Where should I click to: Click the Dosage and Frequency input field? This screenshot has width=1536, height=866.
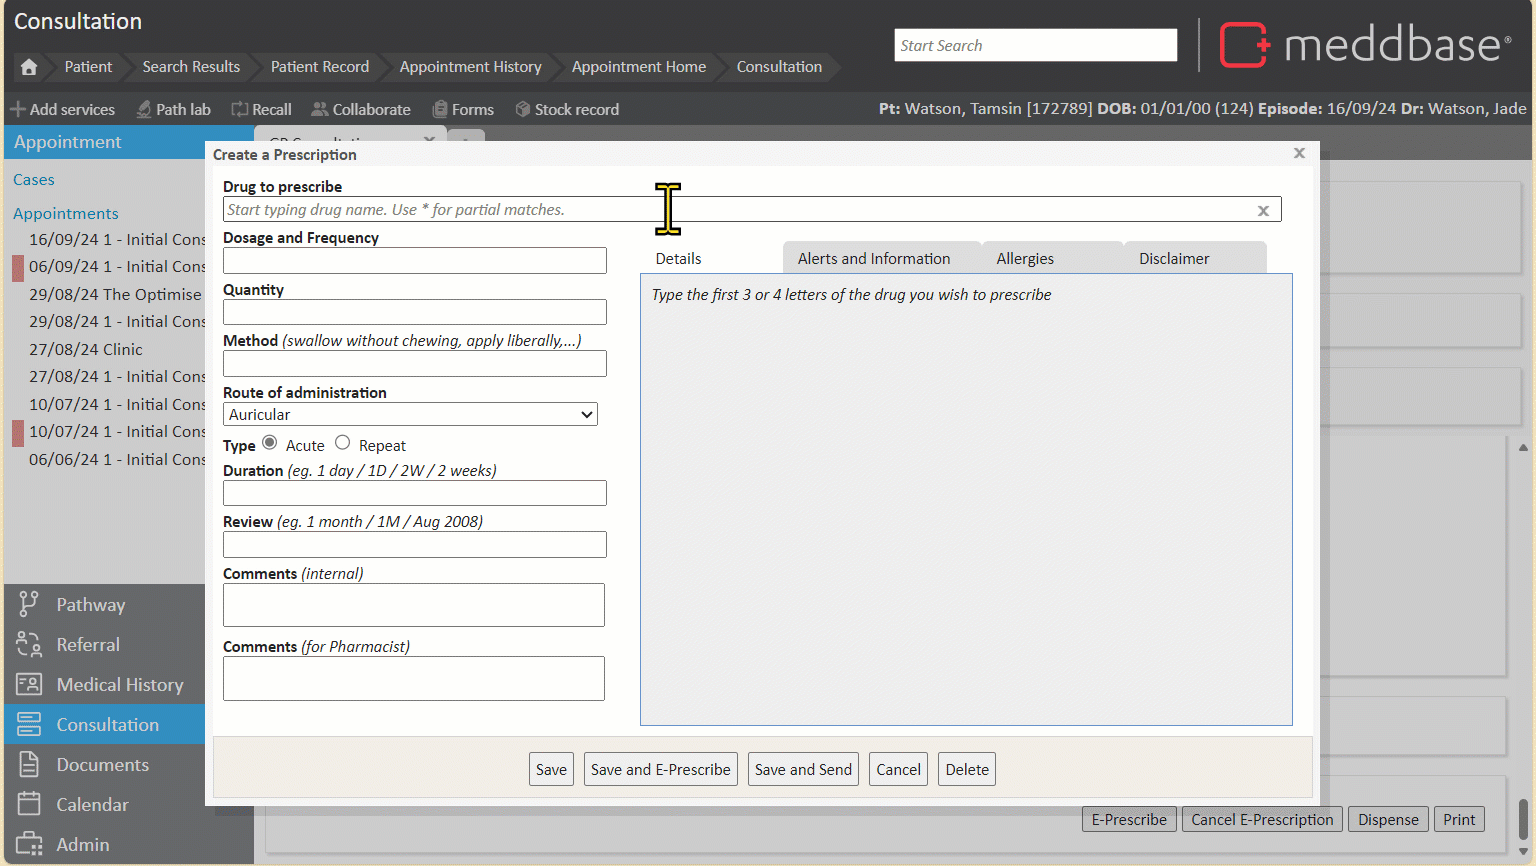[x=414, y=260]
